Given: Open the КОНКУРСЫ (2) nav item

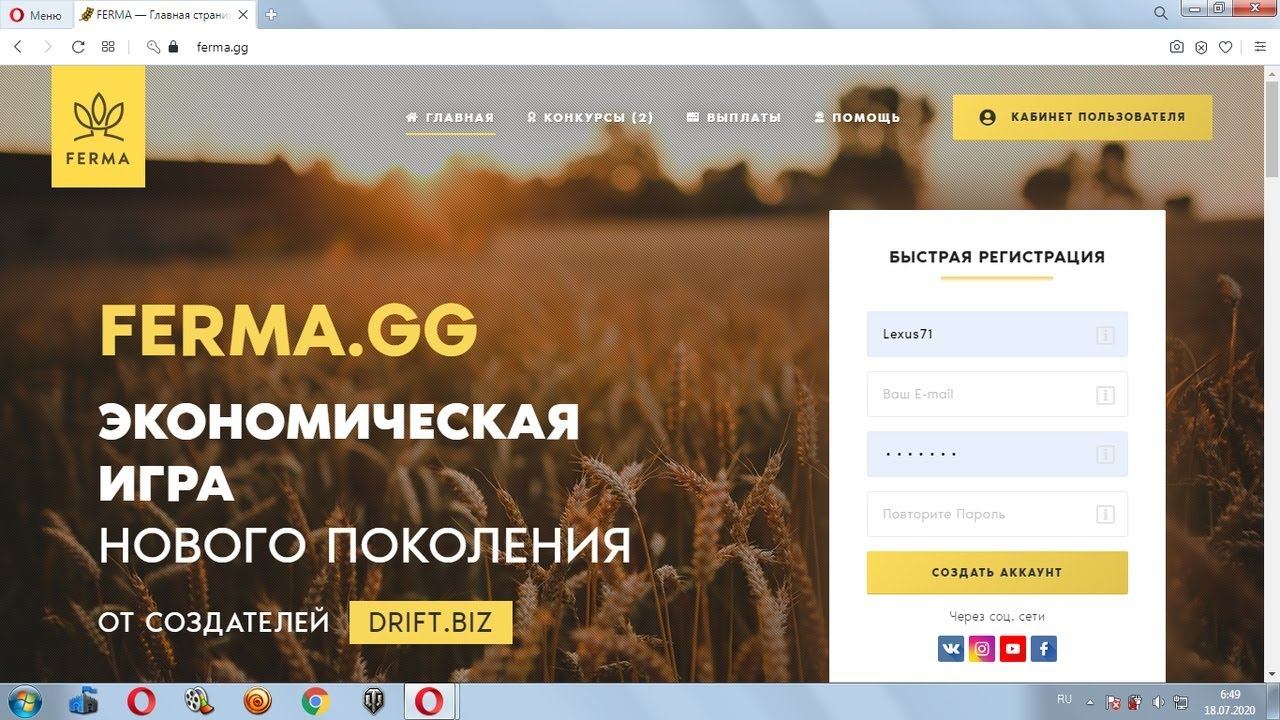Looking at the screenshot, I should coord(590,117).
